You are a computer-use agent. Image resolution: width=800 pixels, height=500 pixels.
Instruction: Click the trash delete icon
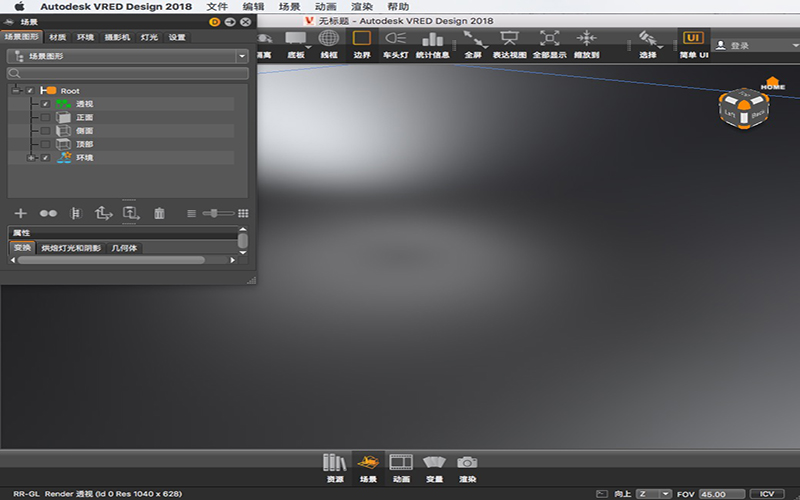(x=159, y=213)
